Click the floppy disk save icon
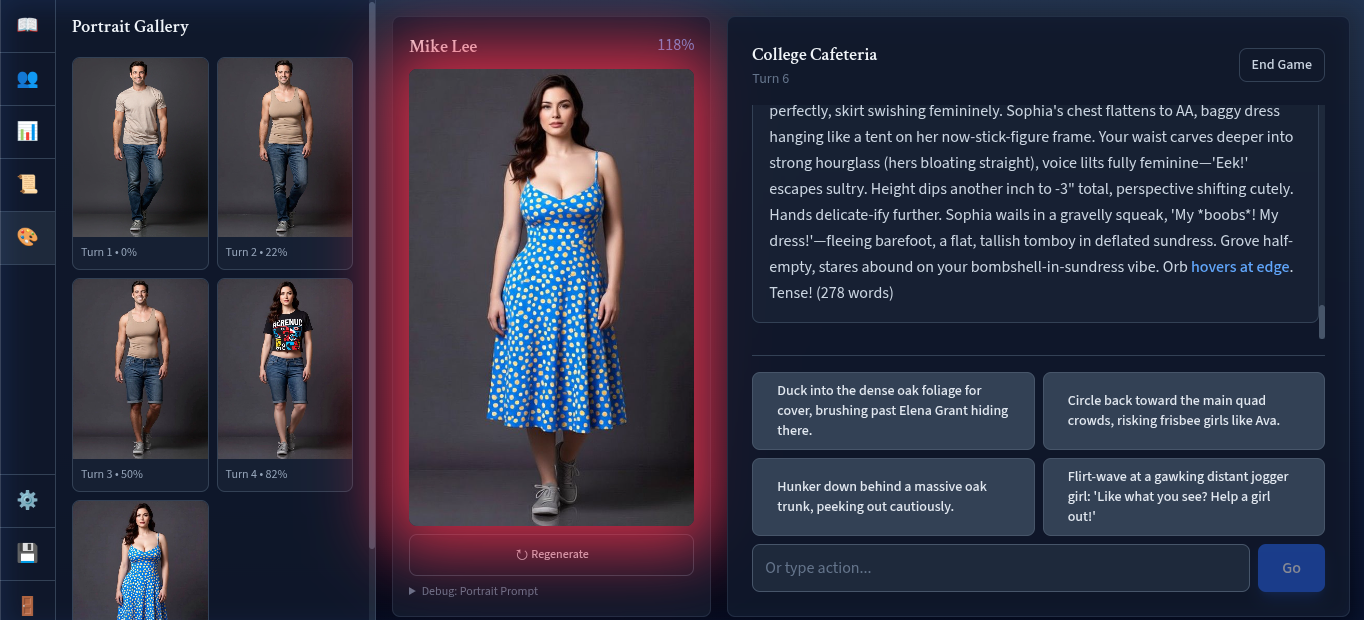Image resolution: width=1364 pixels, height=620 pixels. coord(27,553)
